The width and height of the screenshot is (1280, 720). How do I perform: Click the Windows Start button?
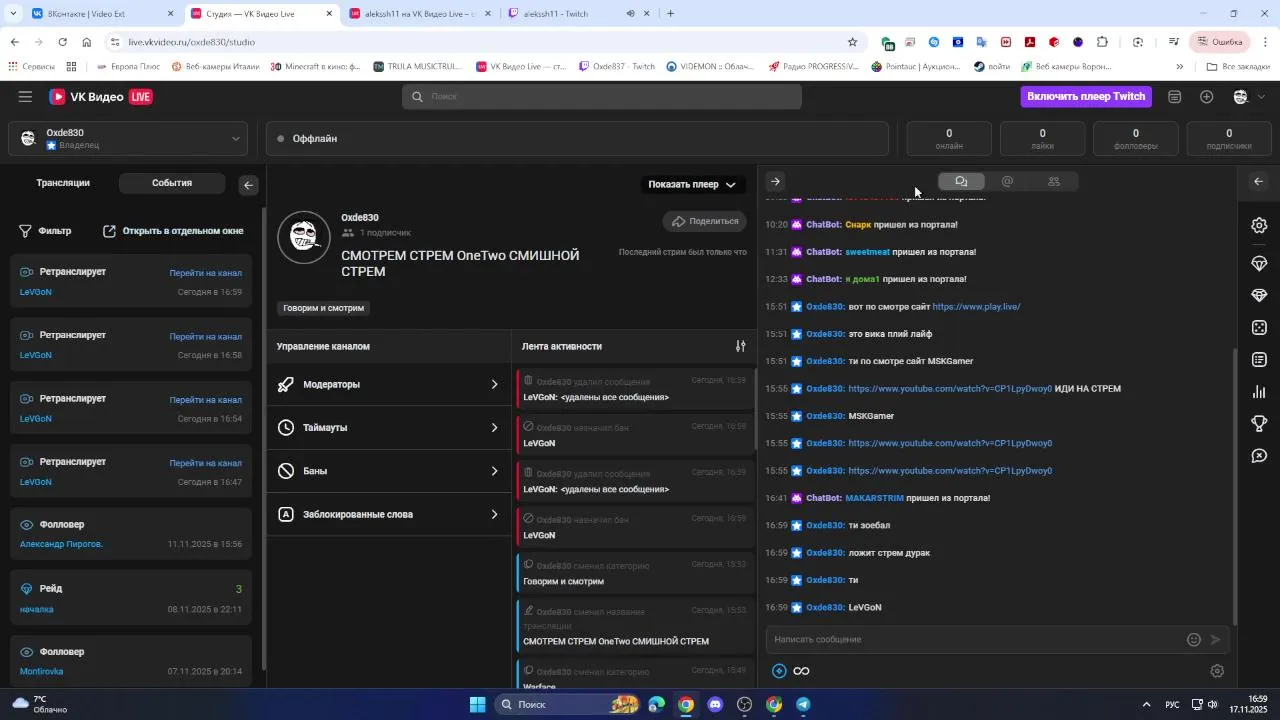tap(478, 705)
